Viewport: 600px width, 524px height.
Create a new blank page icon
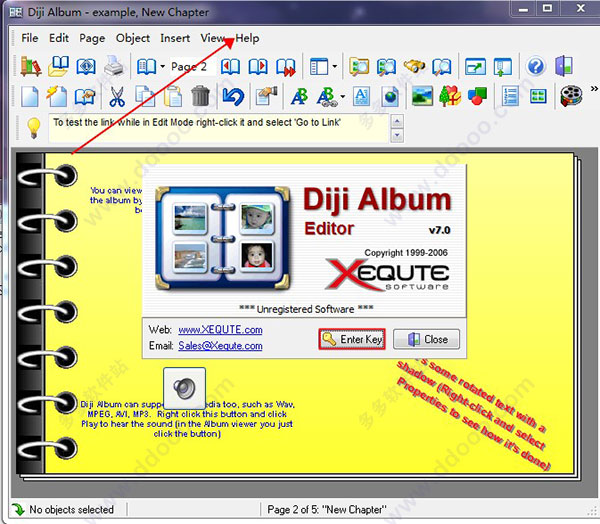[x=29, y=96]
